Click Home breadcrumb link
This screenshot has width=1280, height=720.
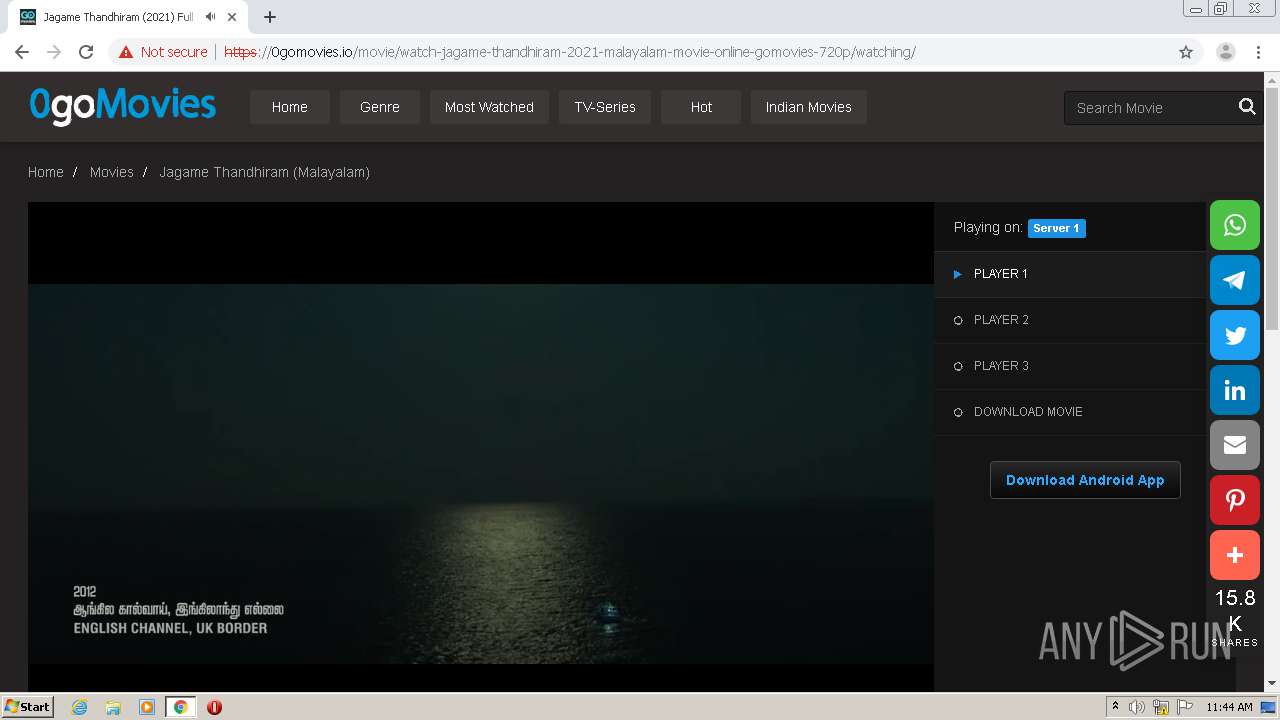coord(46,172)
